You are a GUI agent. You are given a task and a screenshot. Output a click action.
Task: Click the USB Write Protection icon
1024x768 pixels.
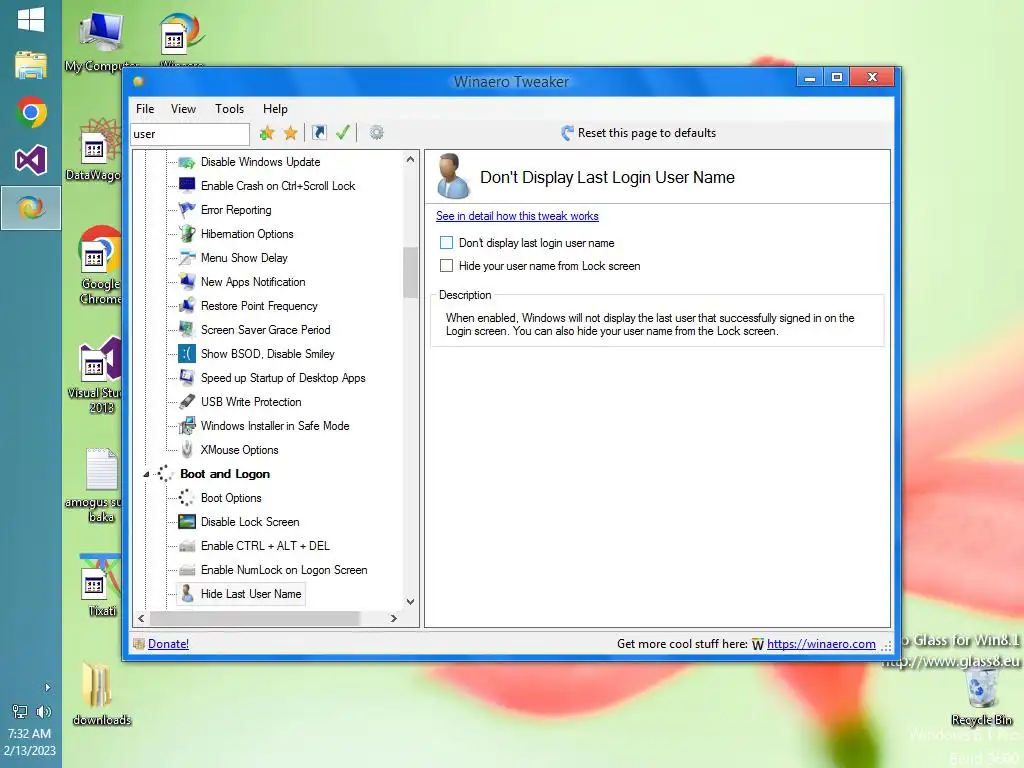tap(187, 402)
